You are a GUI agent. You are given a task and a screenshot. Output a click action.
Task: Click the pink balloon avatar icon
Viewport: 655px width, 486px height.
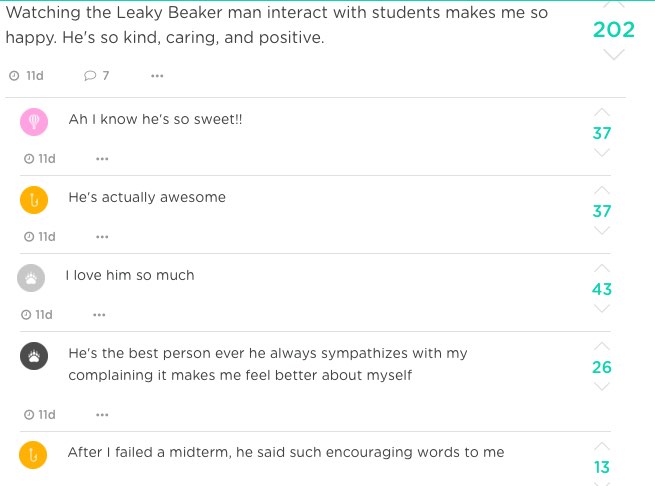pos(34,122)
